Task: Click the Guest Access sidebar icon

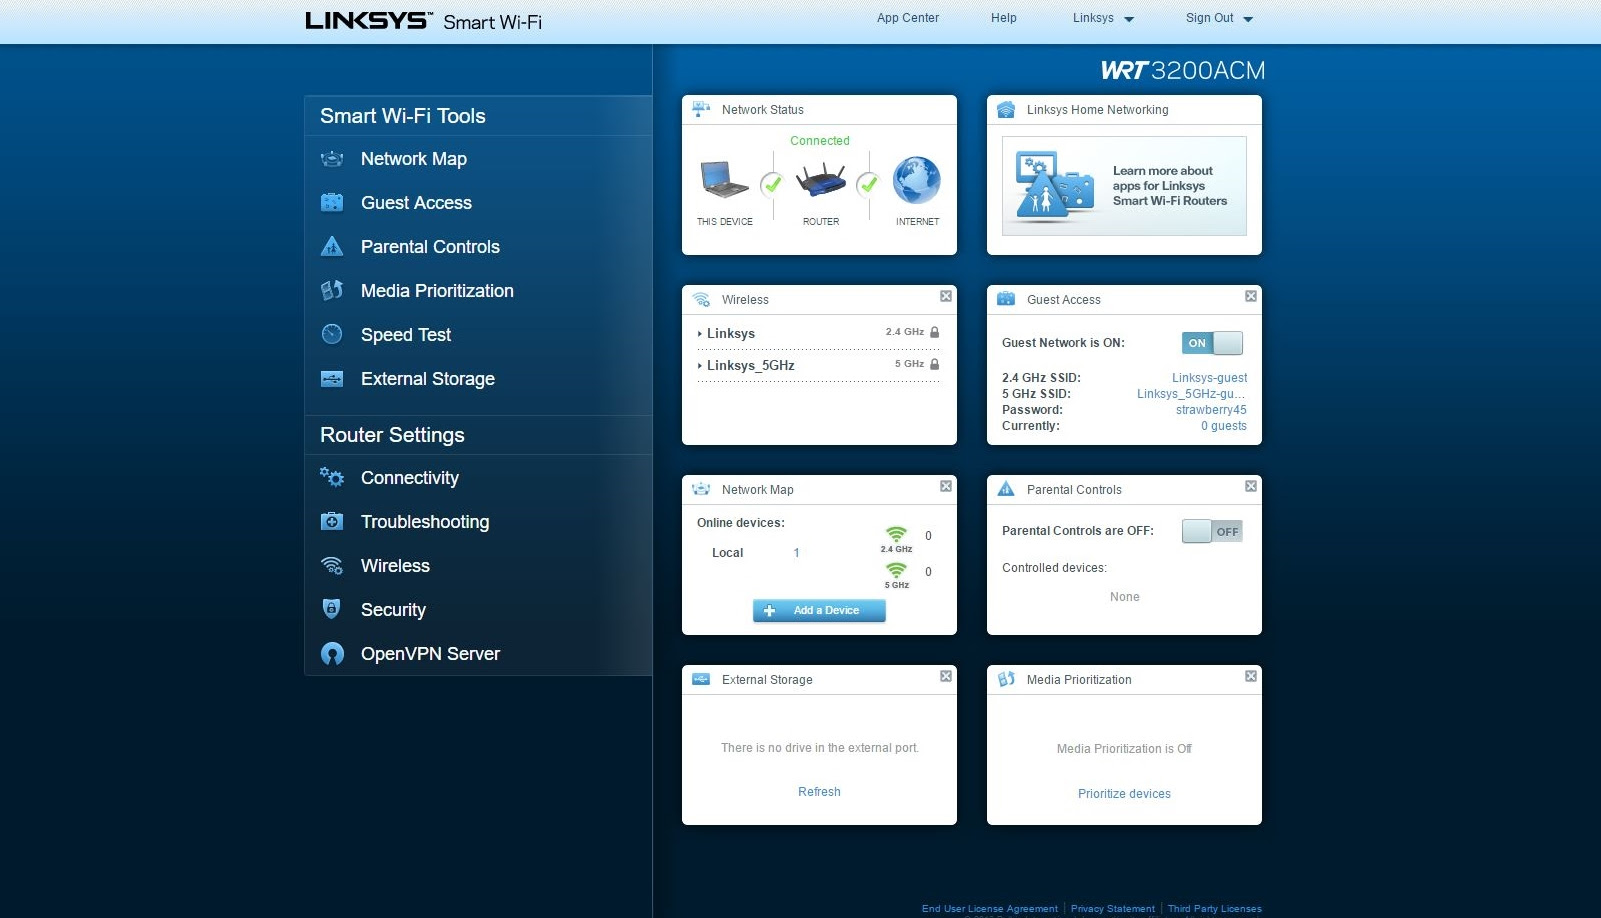Action: pos(332,203)
